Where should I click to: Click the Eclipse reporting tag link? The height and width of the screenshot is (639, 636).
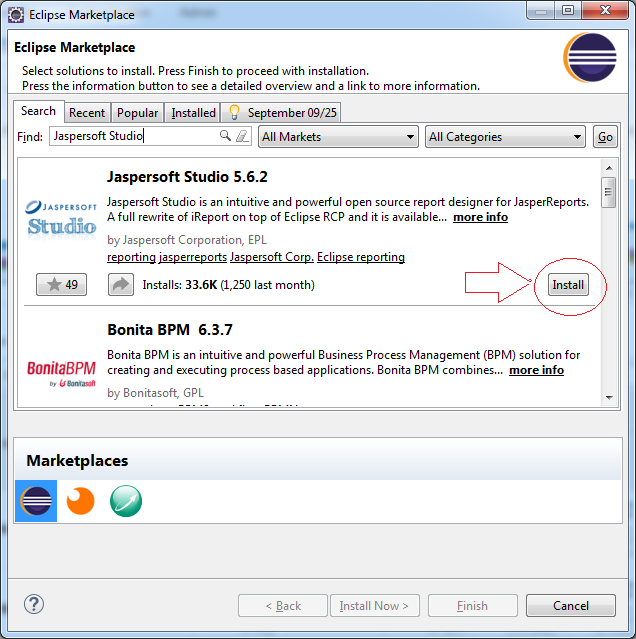(361, 257)
